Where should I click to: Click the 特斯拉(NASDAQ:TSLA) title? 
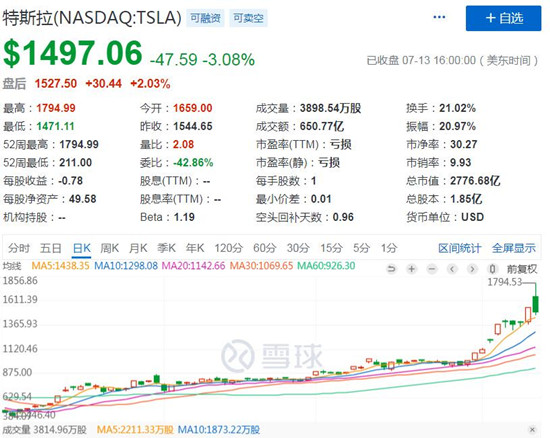coord(92,18)
